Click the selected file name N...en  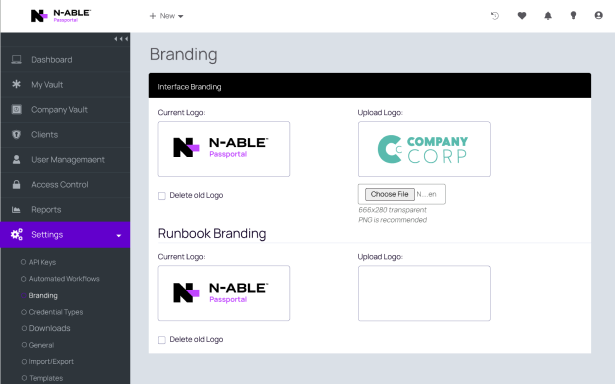426,194
